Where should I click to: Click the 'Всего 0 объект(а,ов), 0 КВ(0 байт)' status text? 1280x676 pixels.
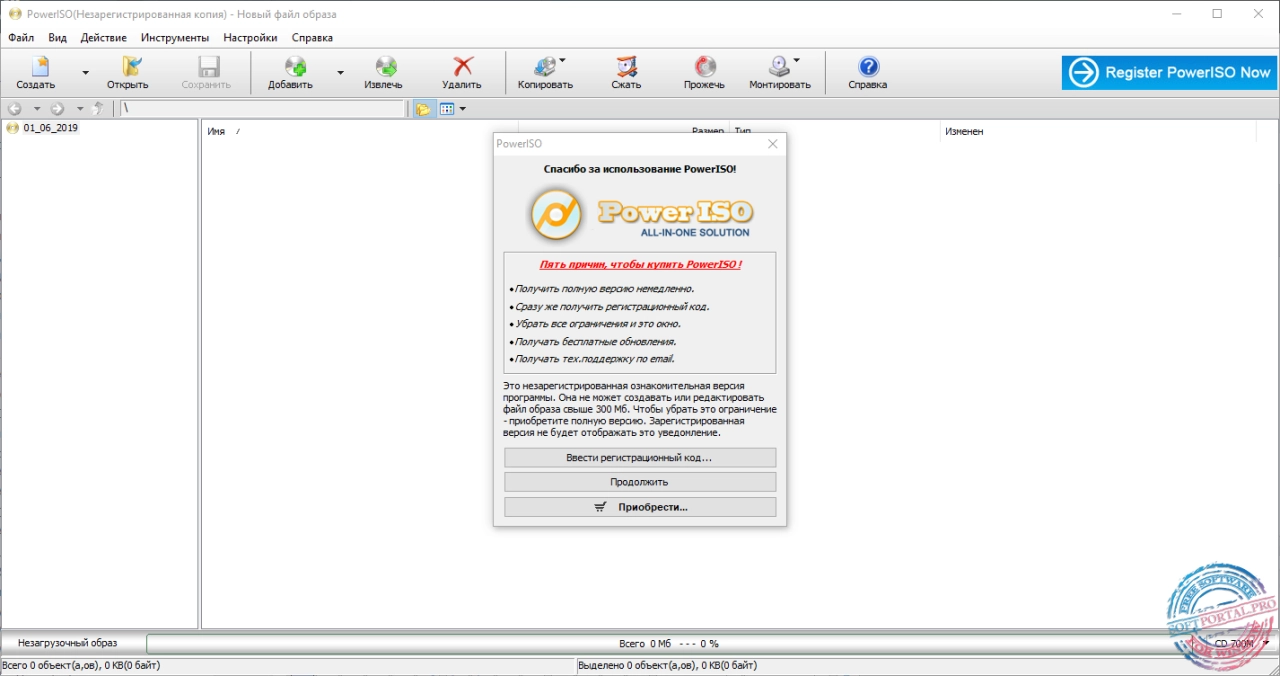click(81, 665)
